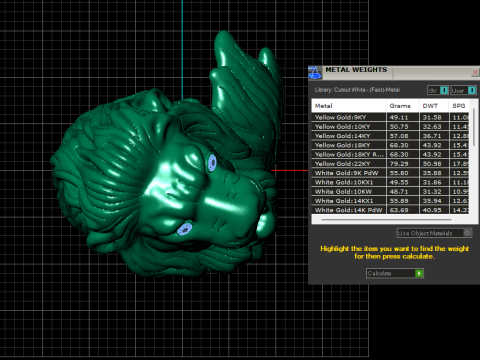Viewport: 480px width, 360px height.
Task: Select the White Gold:9K PdW row
Action: click(391, 173)
